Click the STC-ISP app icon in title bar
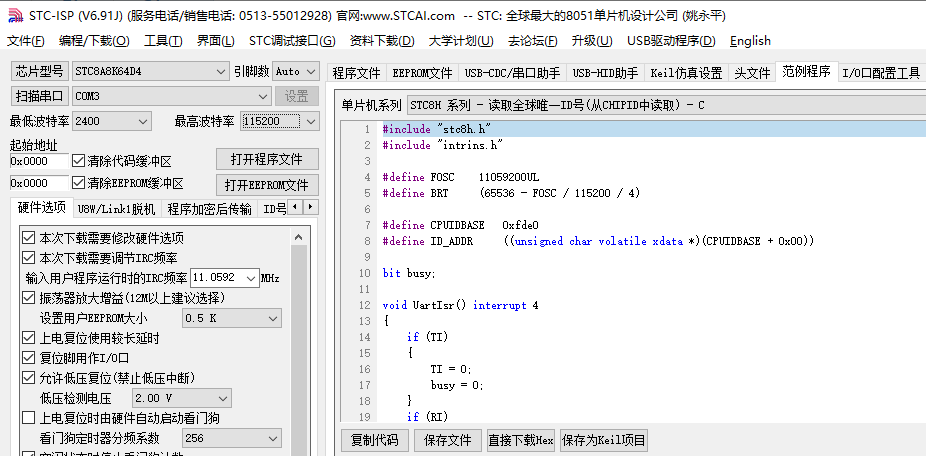Image resolution: width=926 pixels, height=456 pixels. [15, 15]
